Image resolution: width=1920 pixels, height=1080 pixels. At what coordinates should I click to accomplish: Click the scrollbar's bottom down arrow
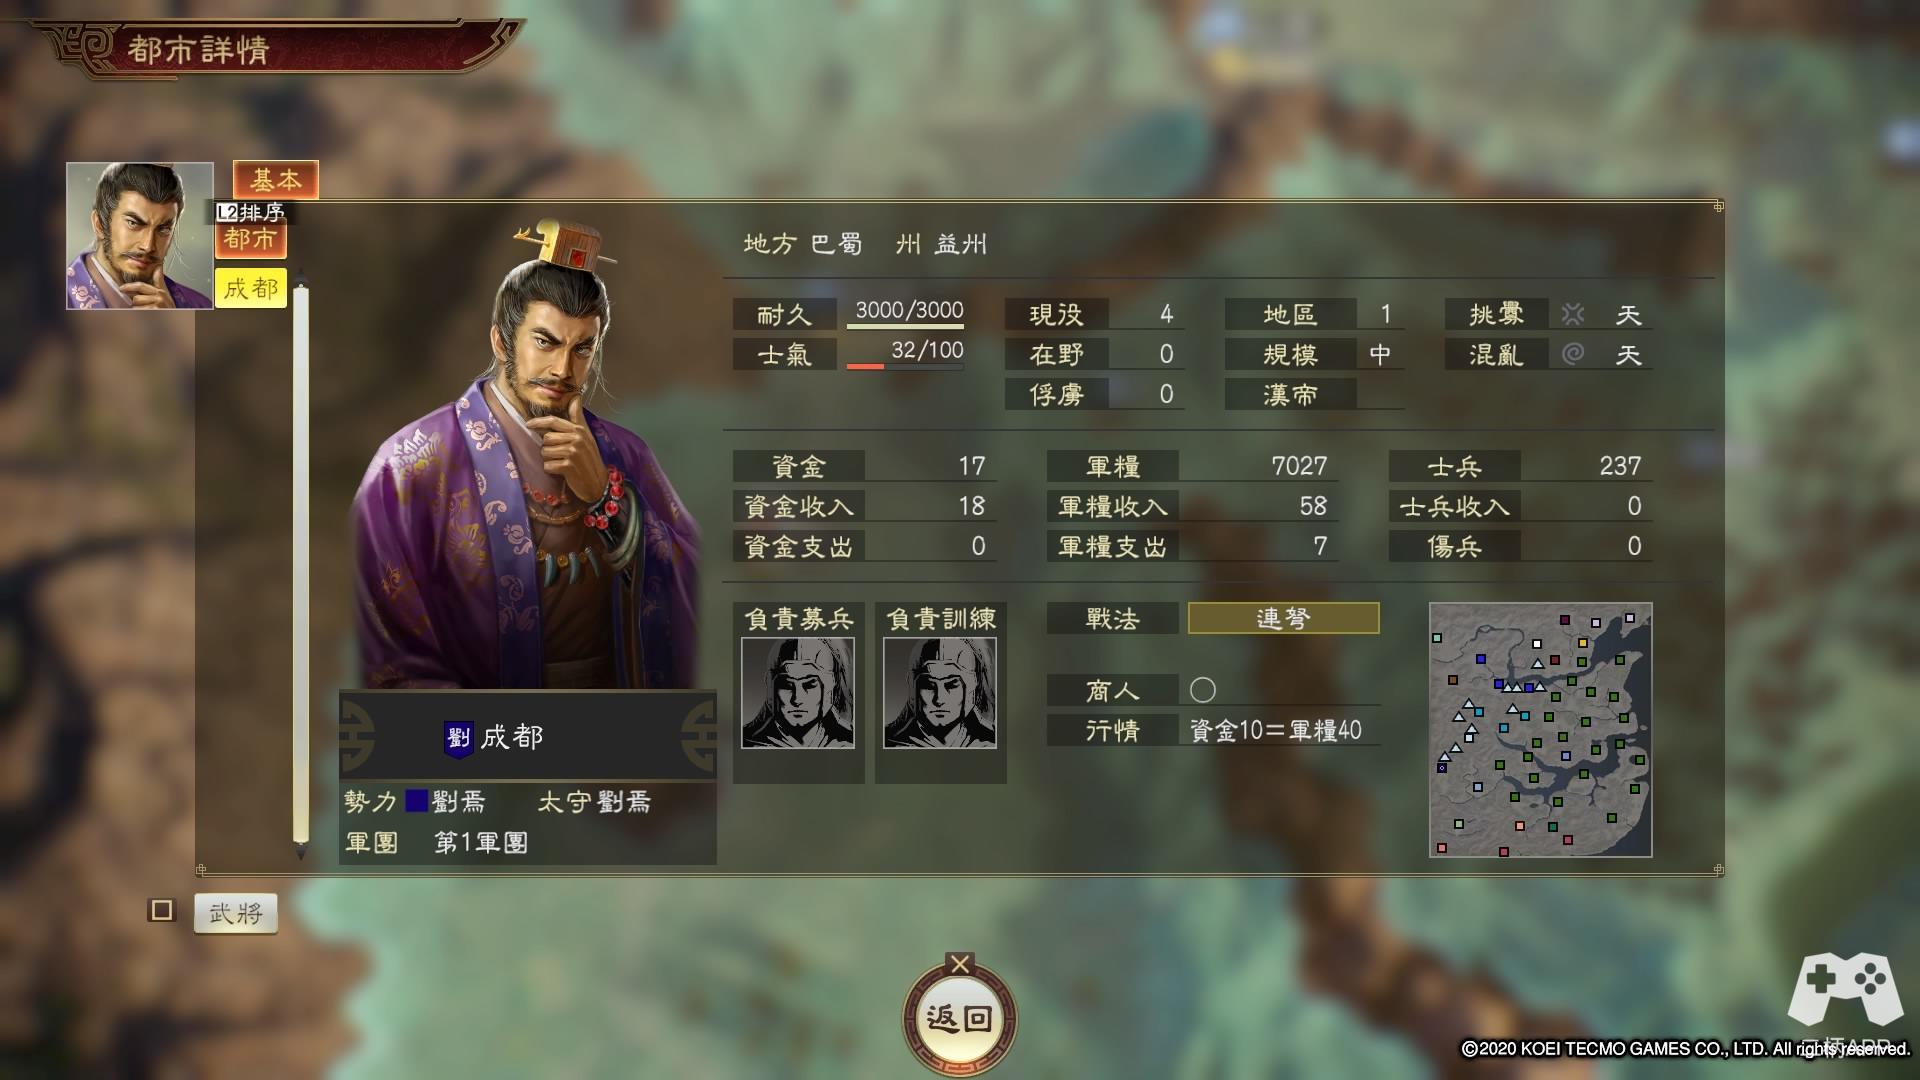[300, 853]
